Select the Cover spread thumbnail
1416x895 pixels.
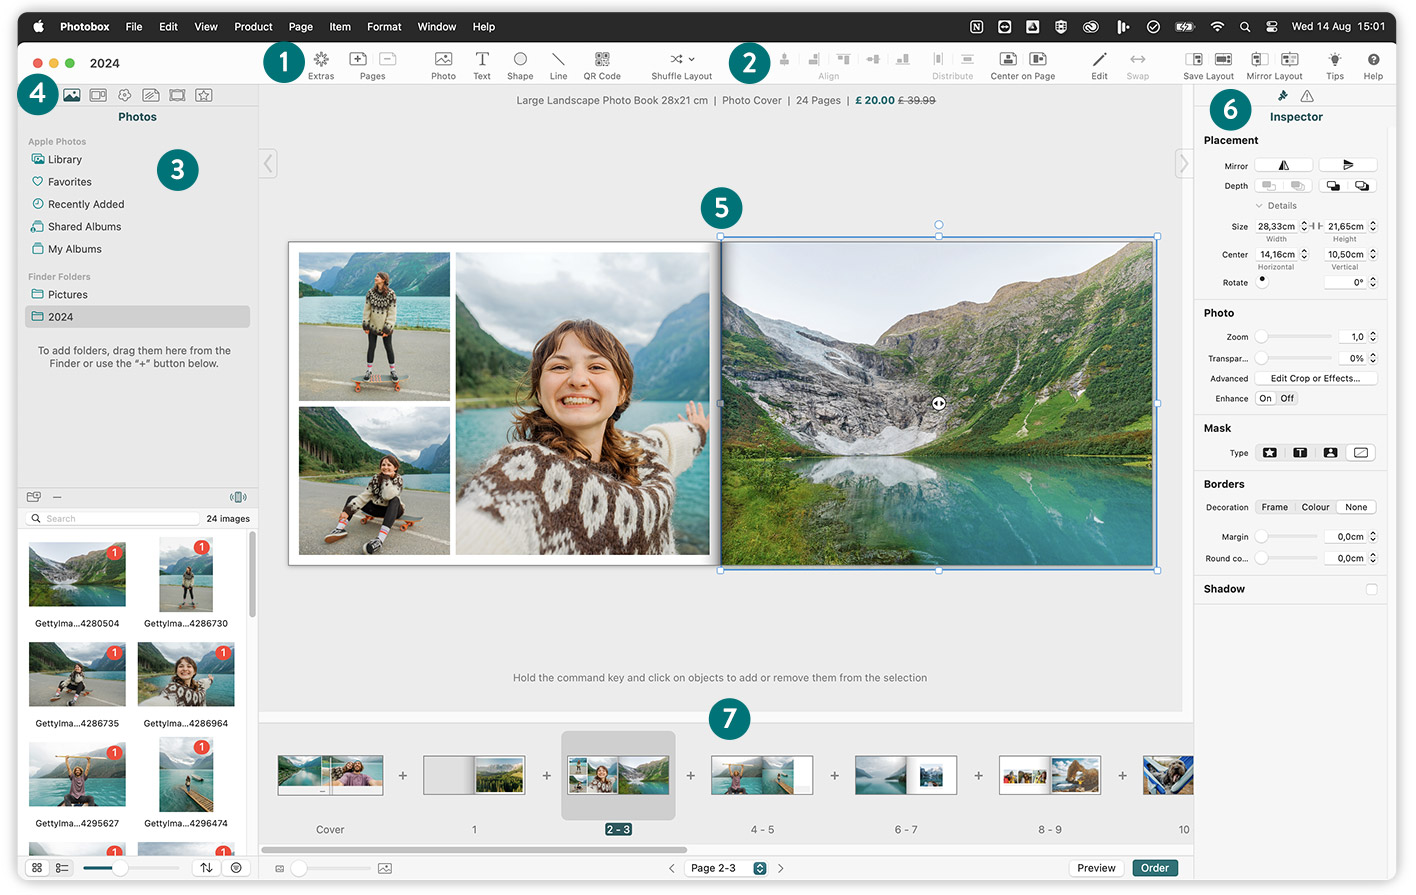330,776
